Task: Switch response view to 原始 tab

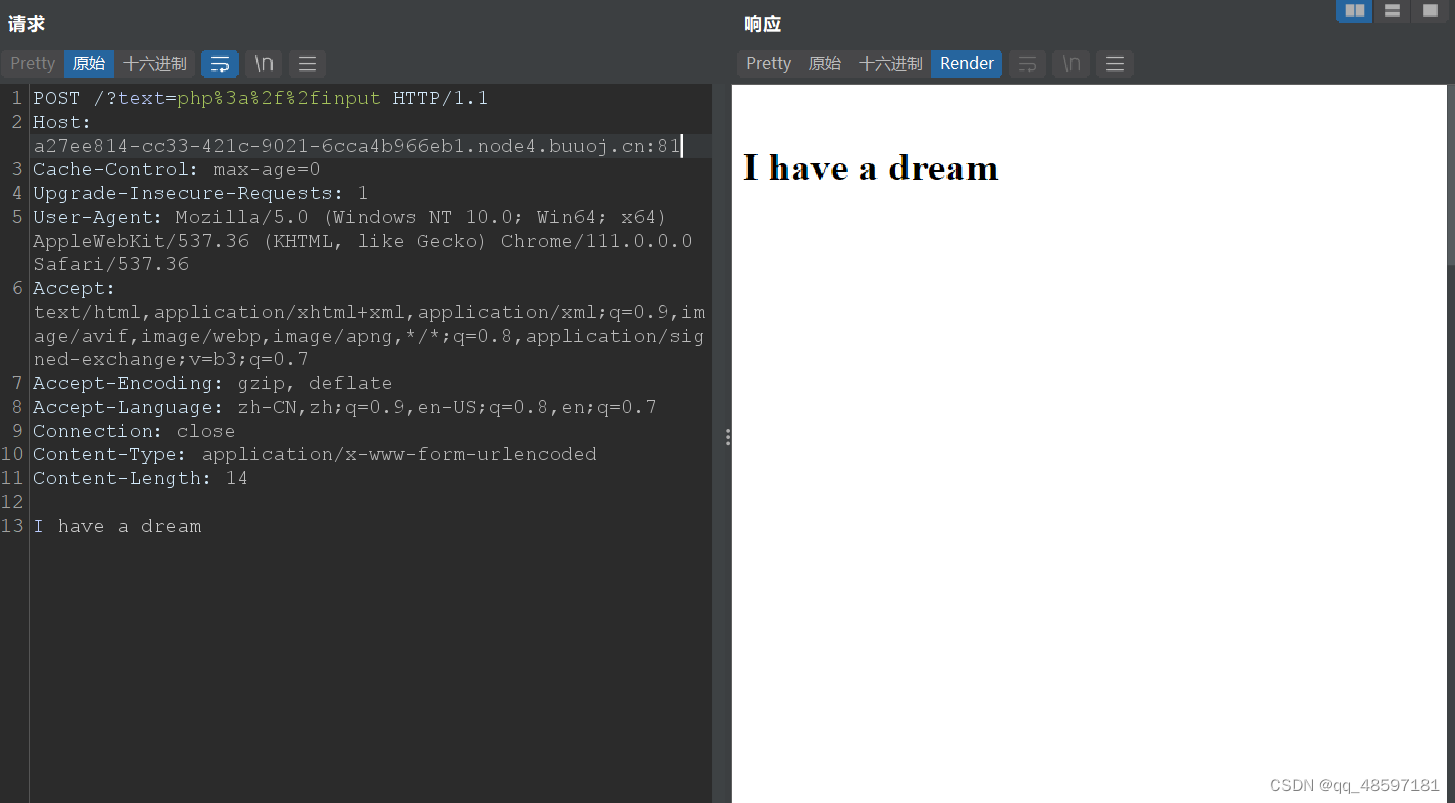Action: [x=825, y=63]
